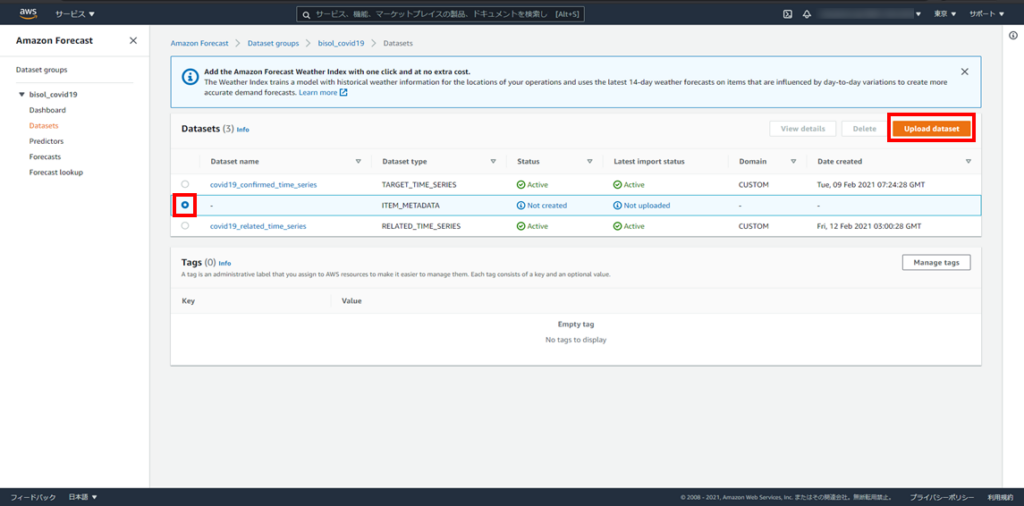Close the Amazon Forecast sidebar panel
The image size is (1024, 506).
[134, 40]
